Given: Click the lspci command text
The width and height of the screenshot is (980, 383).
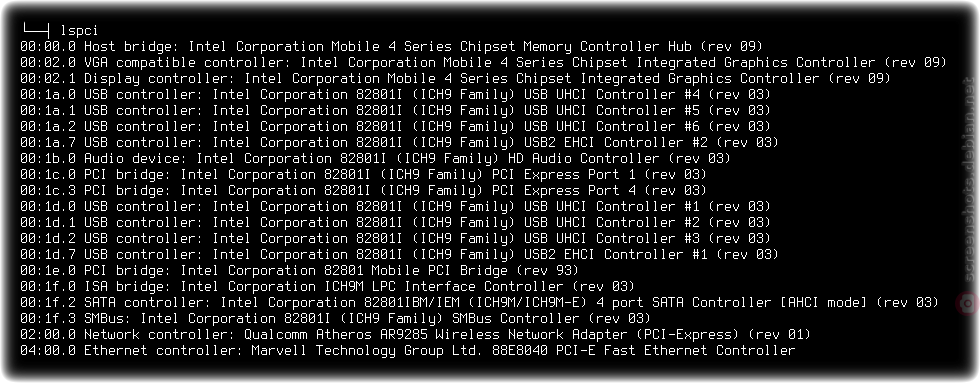Looking at the screenshot, I should pyautogui.click(x=79, y=31).
